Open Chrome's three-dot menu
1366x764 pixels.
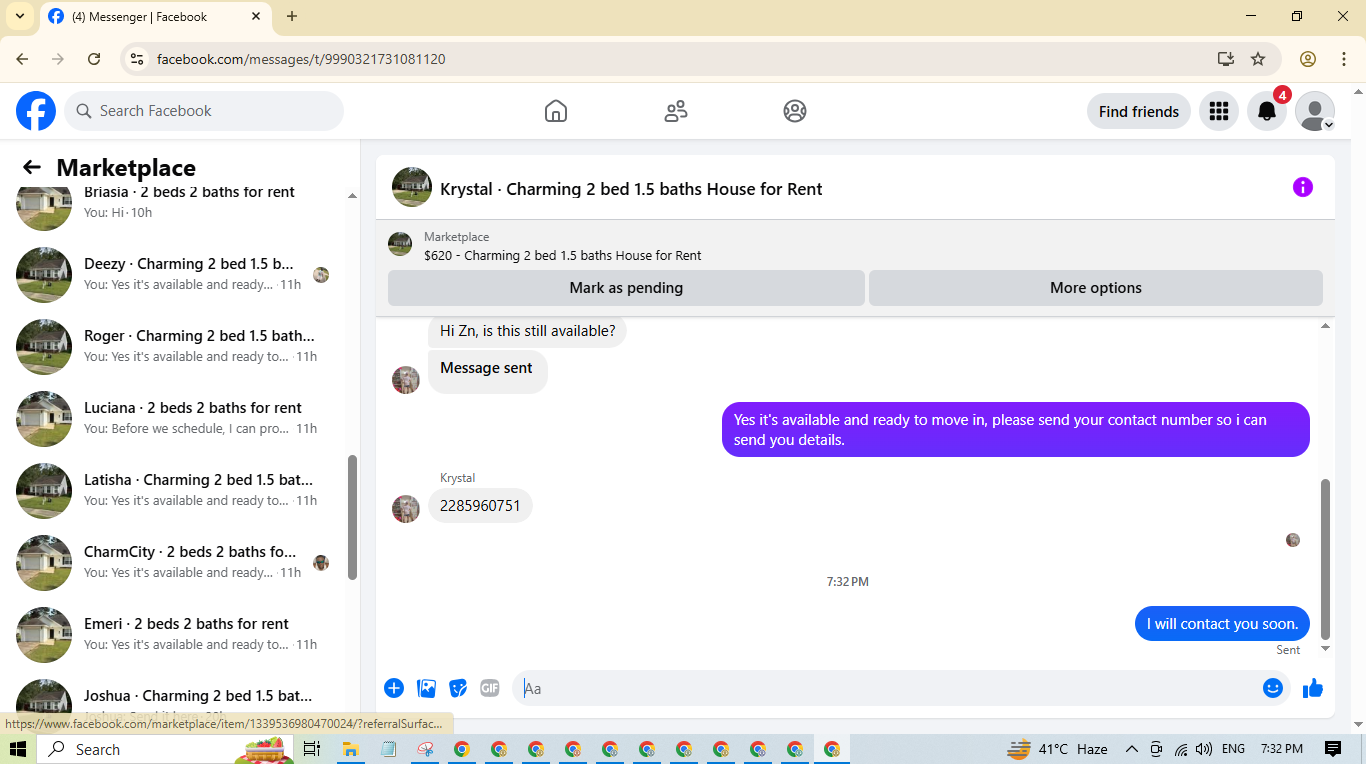pyautogui.click(x=1344, y=59)
